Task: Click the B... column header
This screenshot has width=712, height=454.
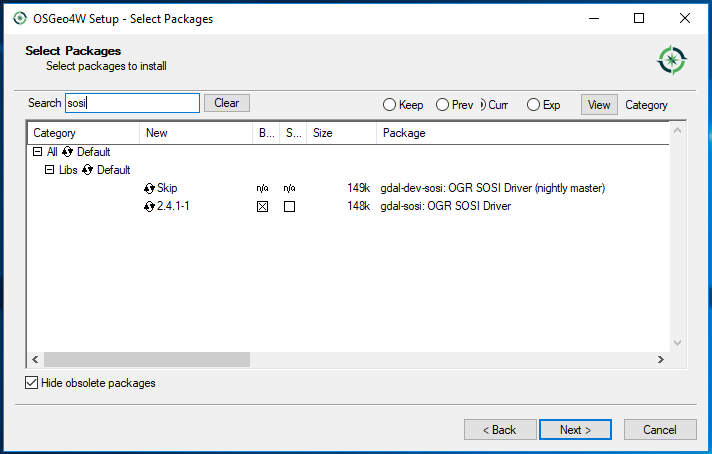Action: 266,133
